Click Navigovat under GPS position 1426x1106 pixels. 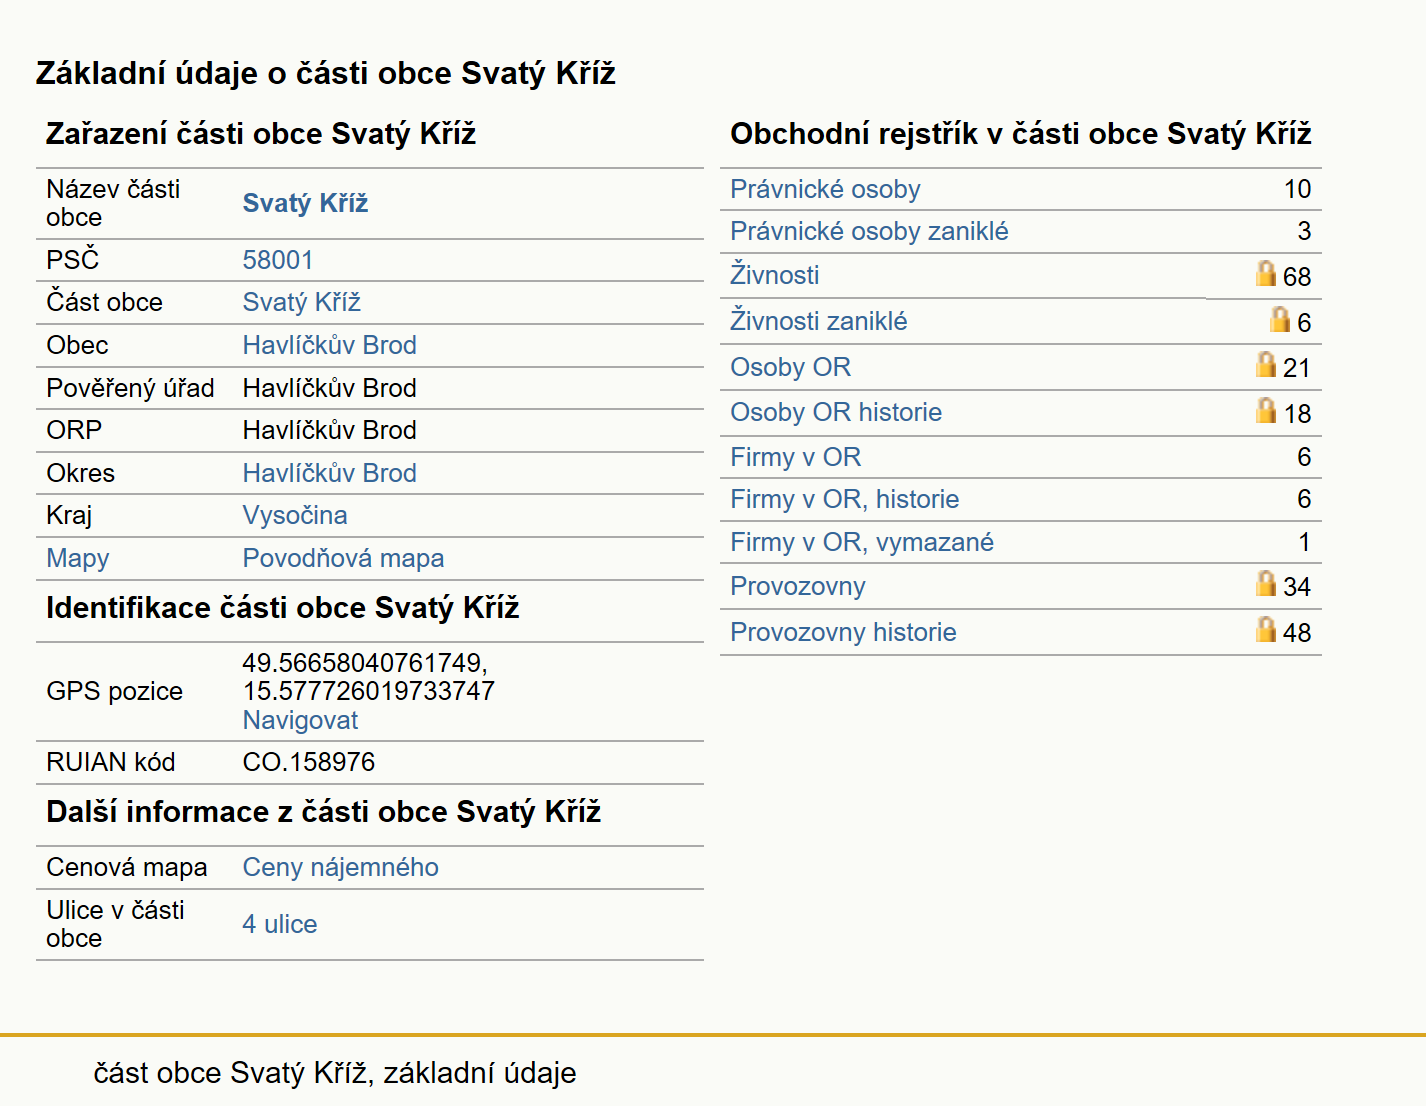click(300, 720)
